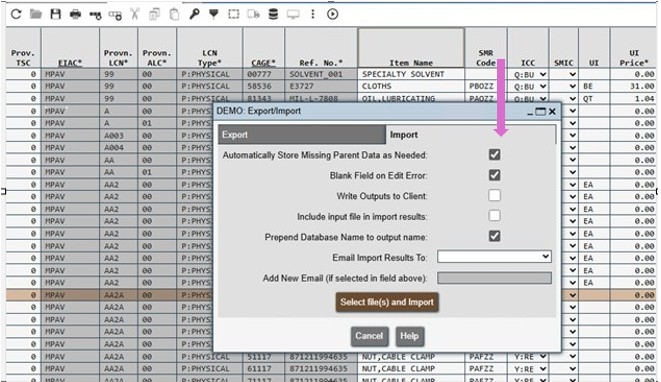Click the SOLVENT_001 reference number cell

coord(321,74)
